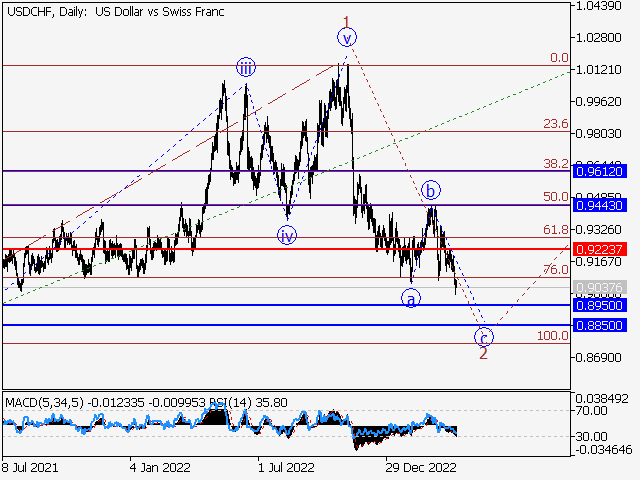Viewport: 640px width, 480px height.
Task: Click the RSI(14) 35.80 indicator label
Action: point(248,403)
